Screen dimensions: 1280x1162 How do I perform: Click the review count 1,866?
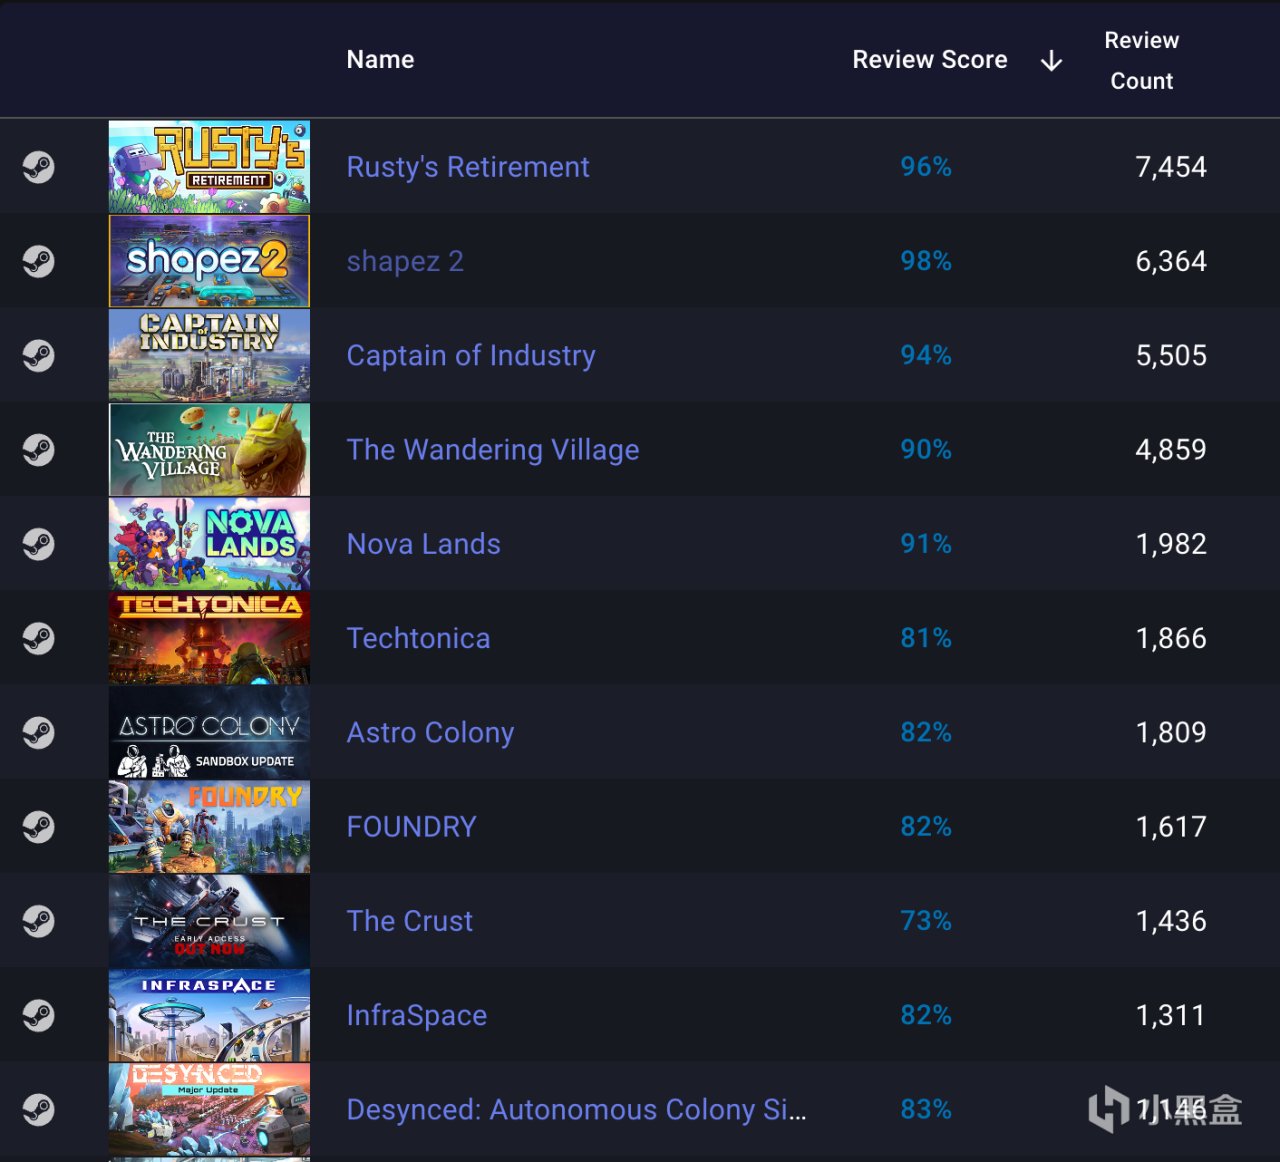click(x=1171, y=638)
